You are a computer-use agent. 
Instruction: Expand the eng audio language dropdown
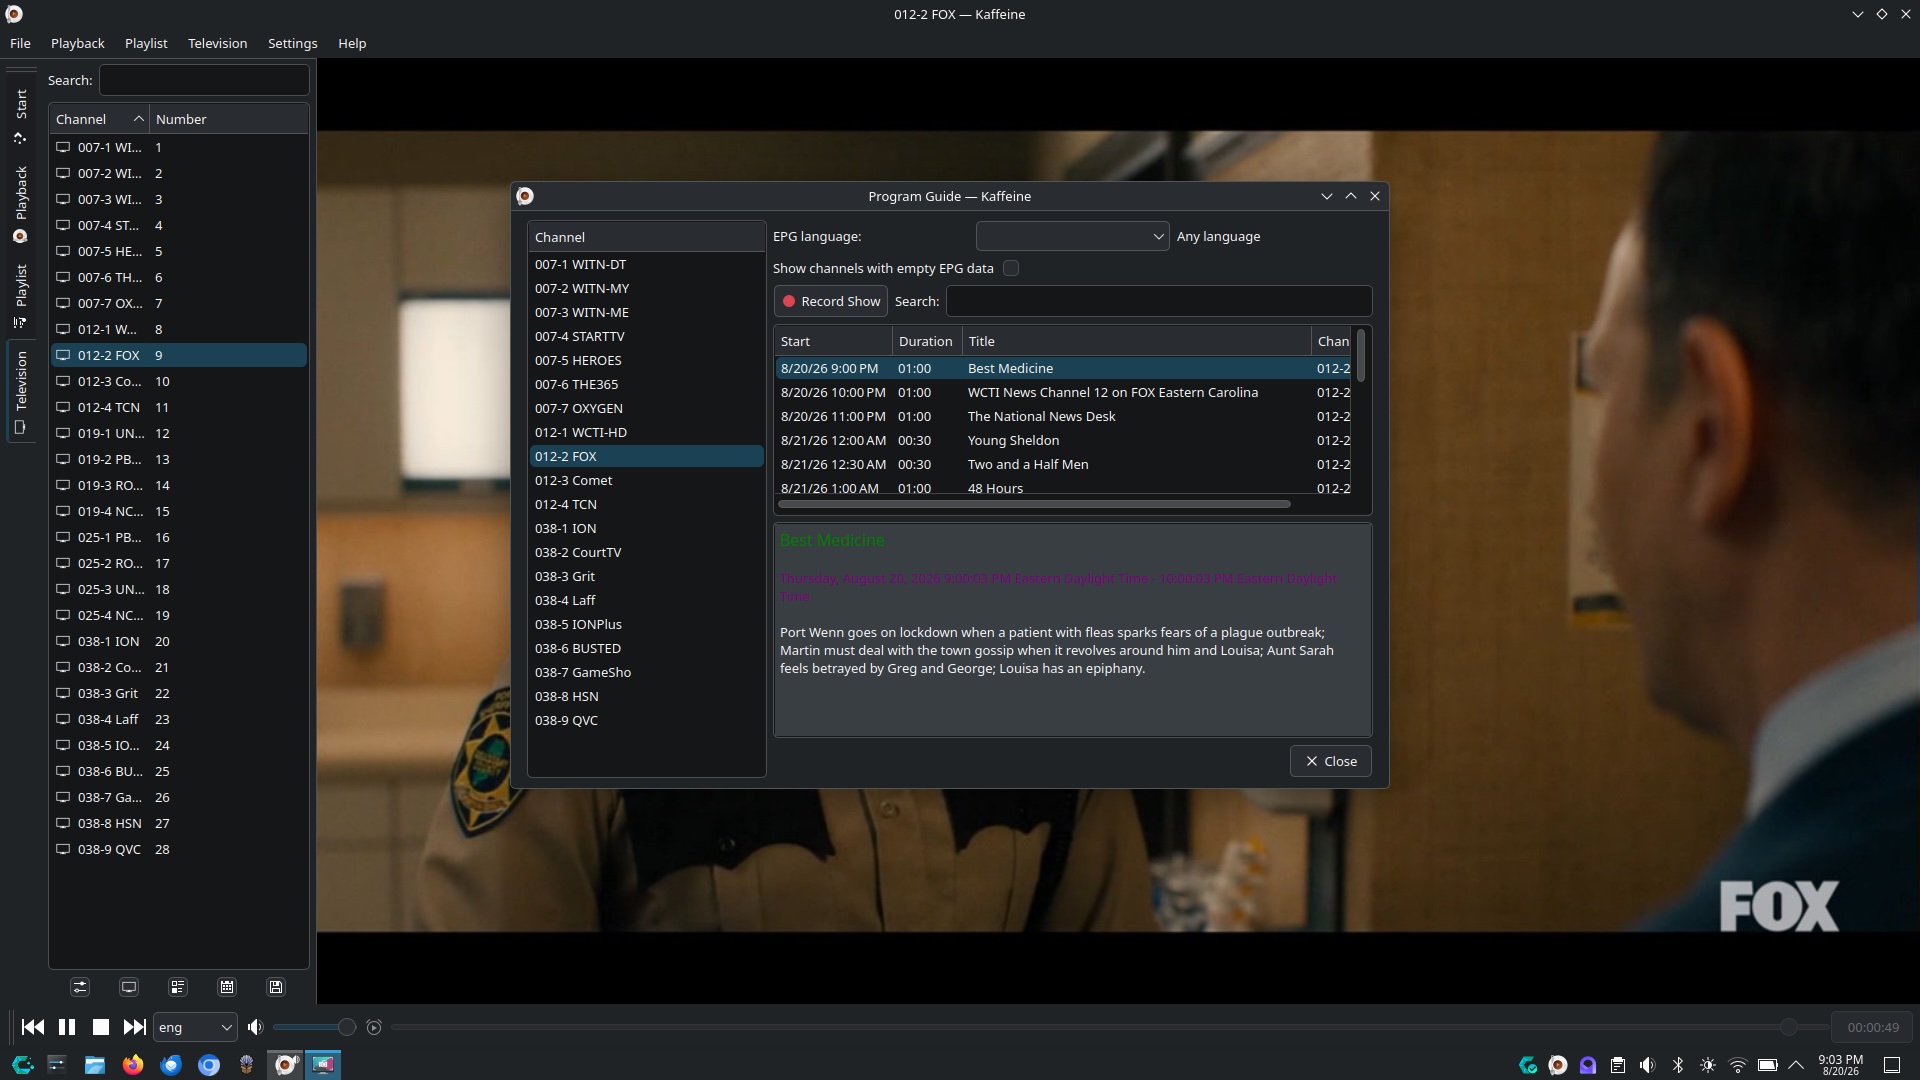click(195, 1027)
